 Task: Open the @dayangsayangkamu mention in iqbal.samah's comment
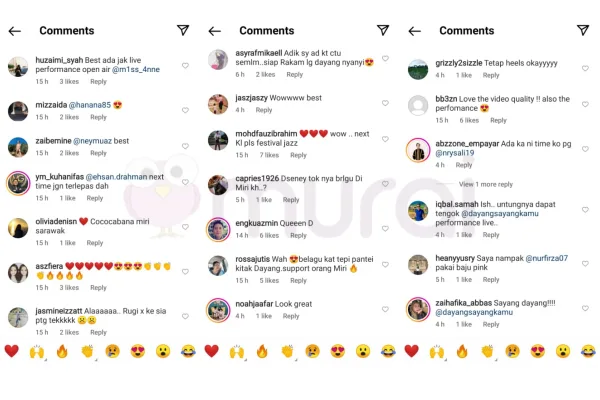click(500, 213)
